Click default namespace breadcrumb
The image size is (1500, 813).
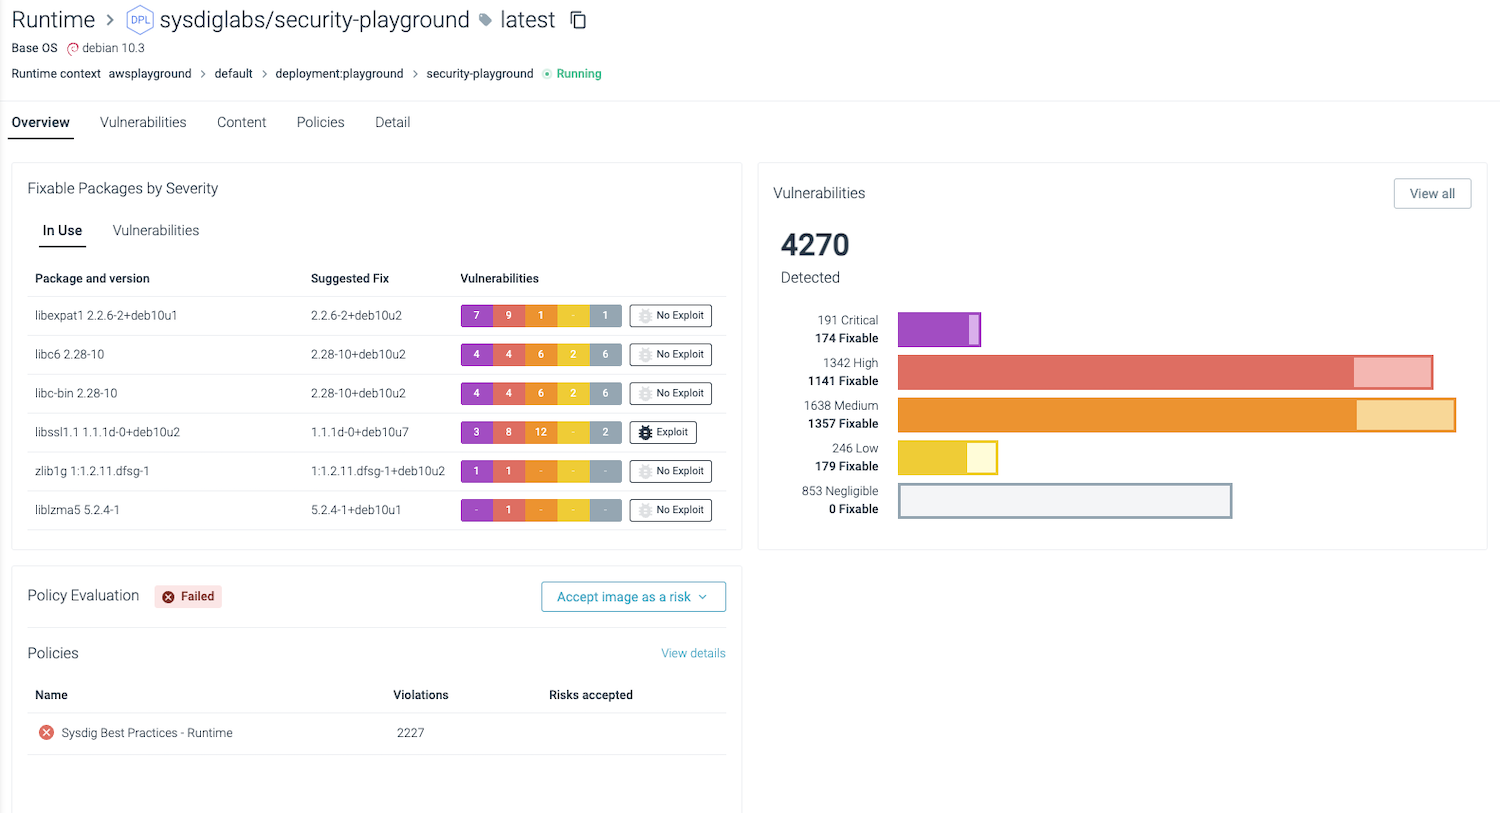pos(233,74)
